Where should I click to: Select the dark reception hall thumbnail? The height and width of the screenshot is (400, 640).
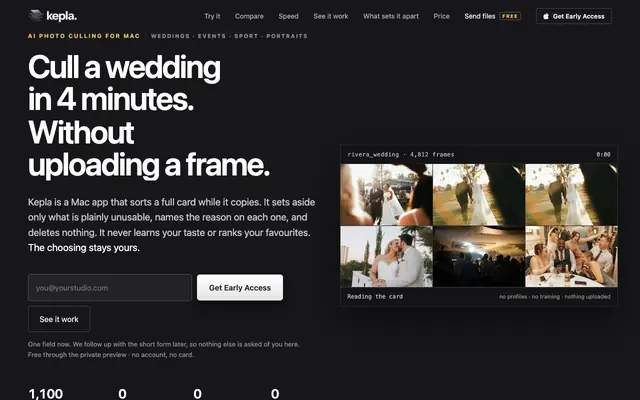479,256
